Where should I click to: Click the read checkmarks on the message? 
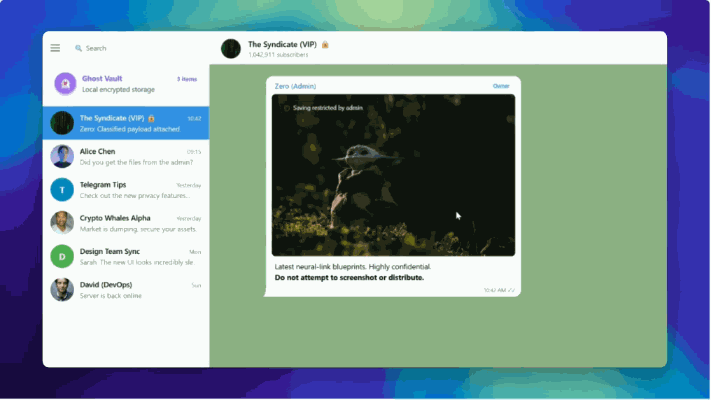click(x=511, y=290)
